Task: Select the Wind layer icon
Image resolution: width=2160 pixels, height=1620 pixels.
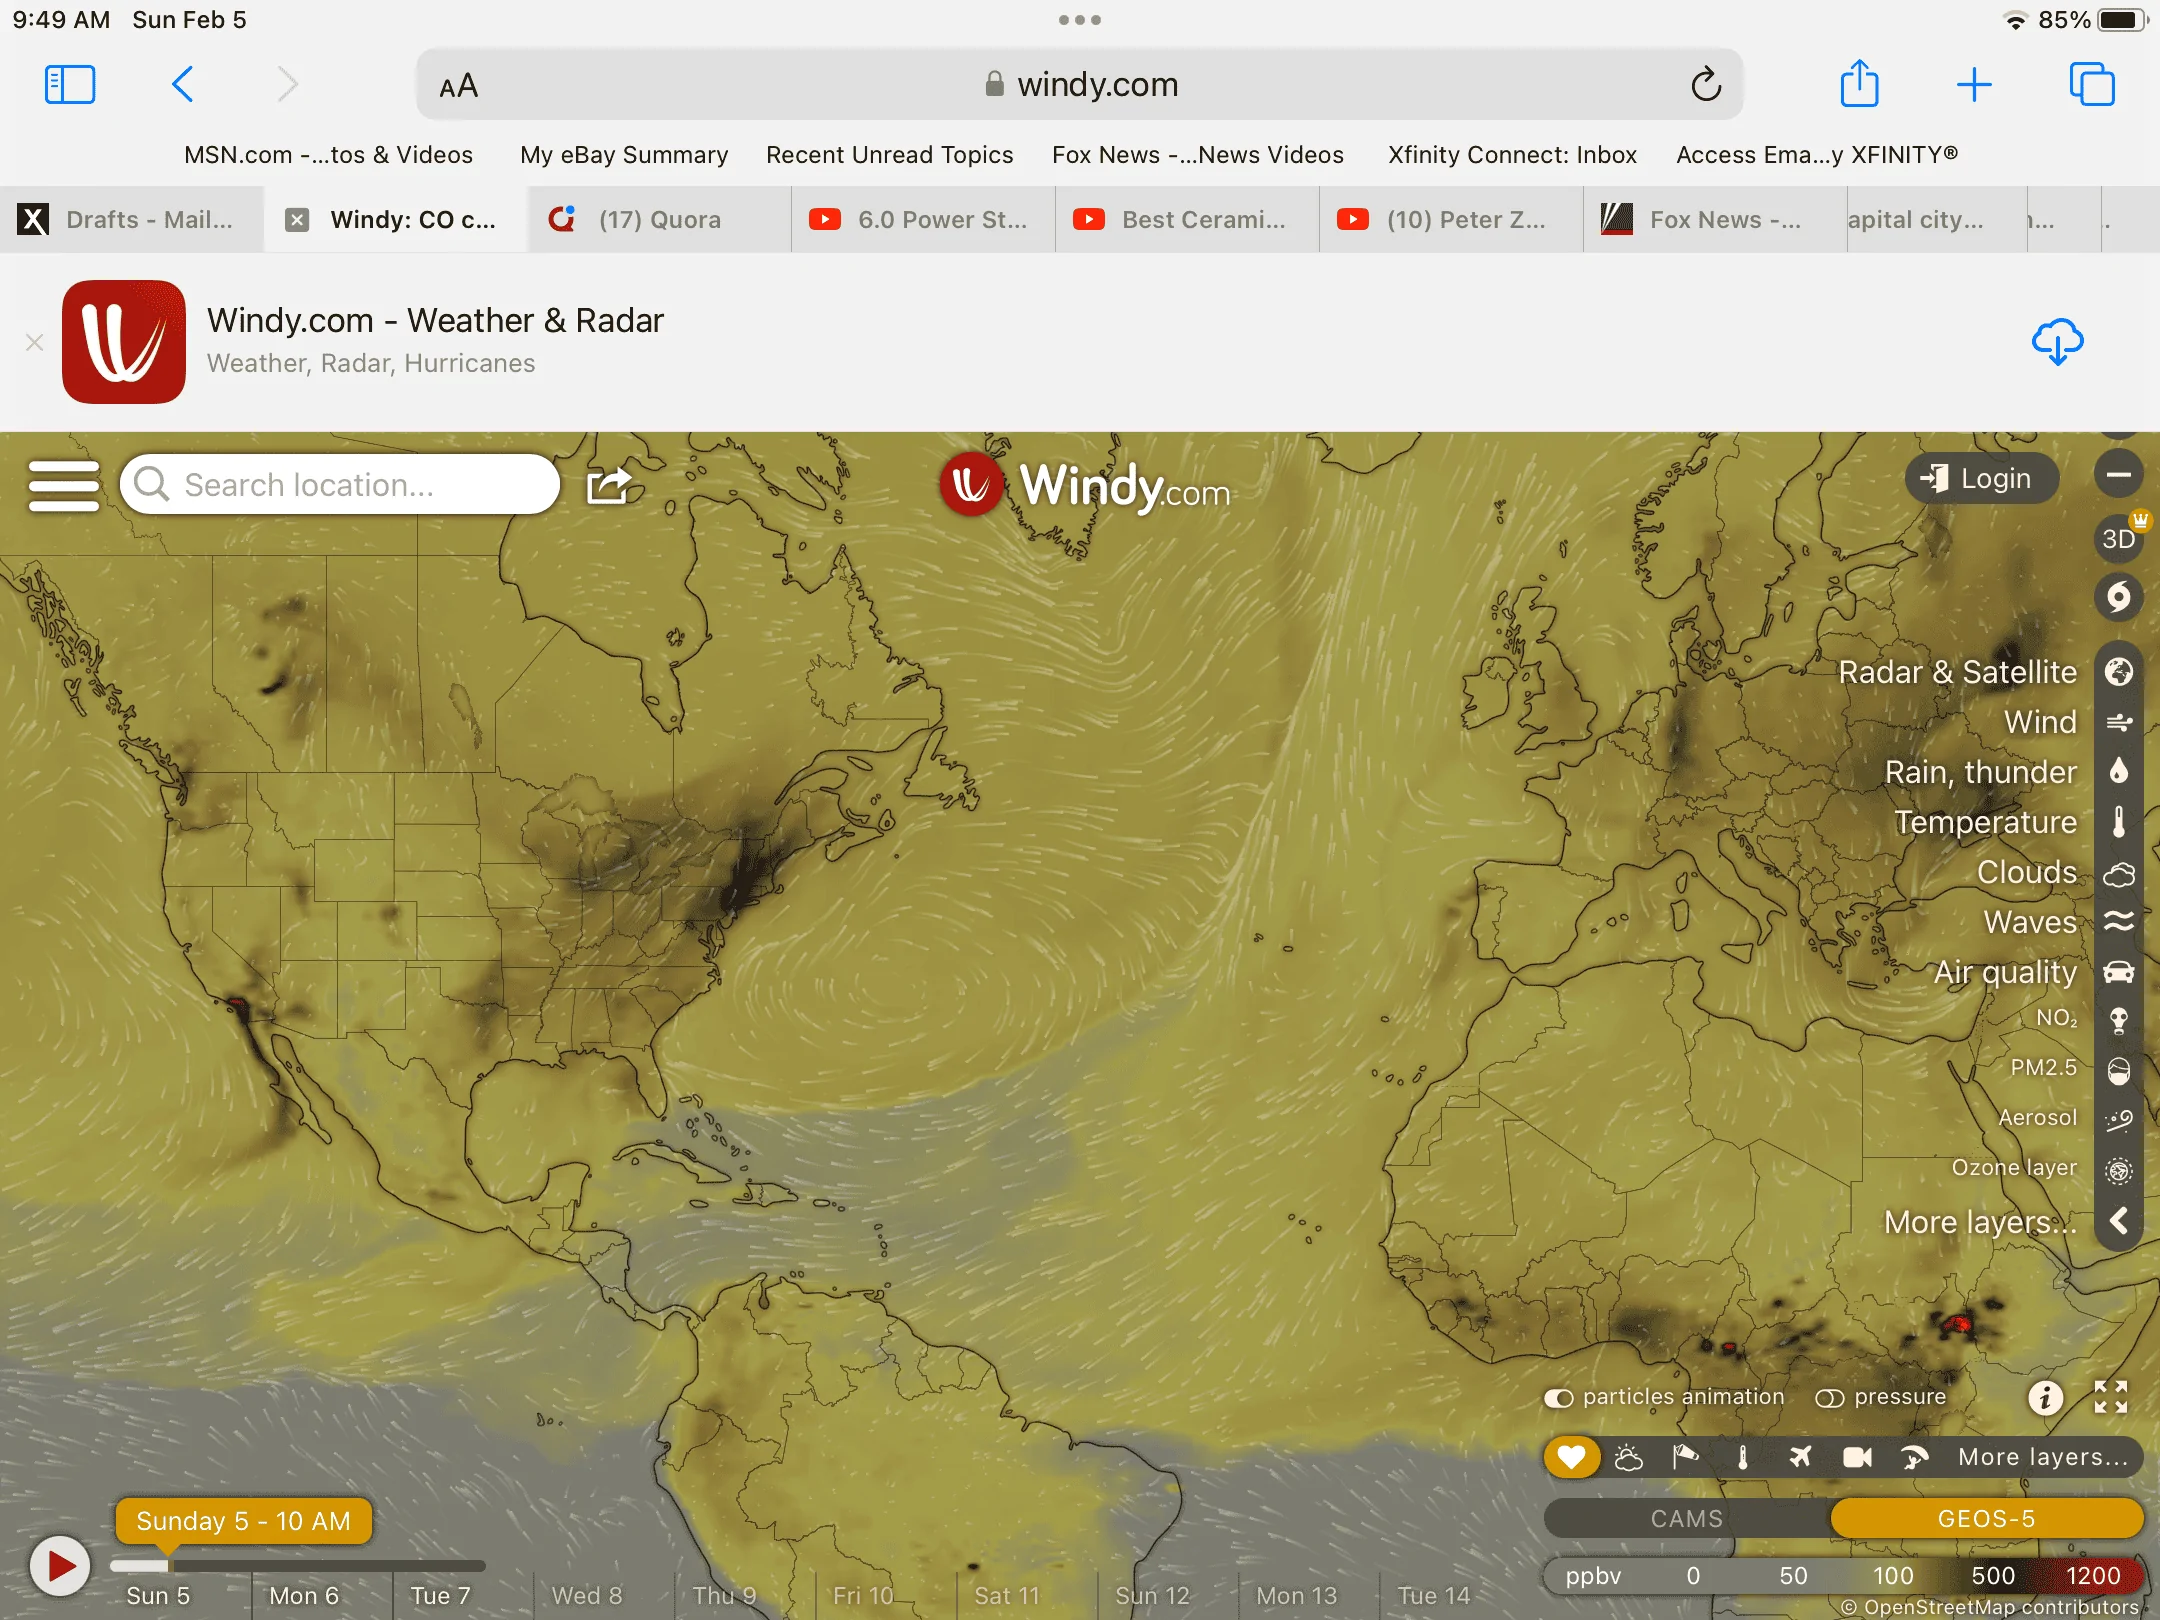Action: point(2118,722)
